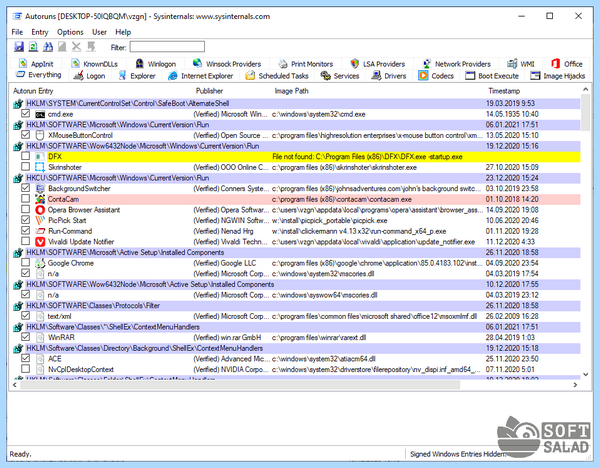The image size is (600, 468).
Task: Click the Properties toolbar icon
Action: pyautogui.click(x=62, y=47)
